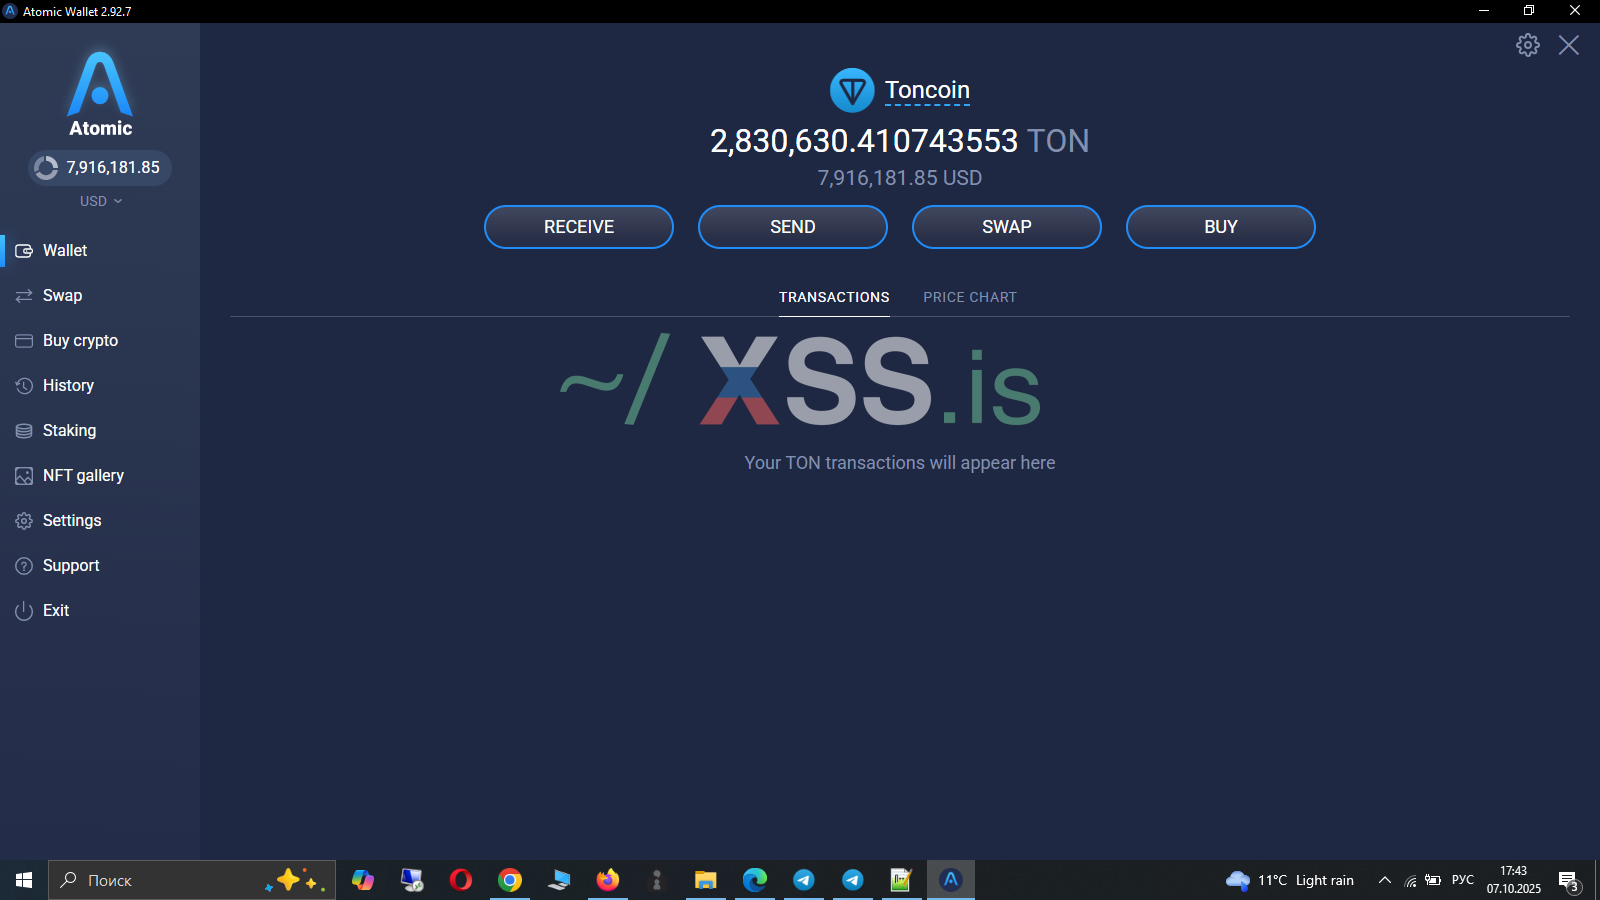This screenshot has height=900, width=1600.
Task: Open Copilot from the taskbar
Action: [363, 880]
